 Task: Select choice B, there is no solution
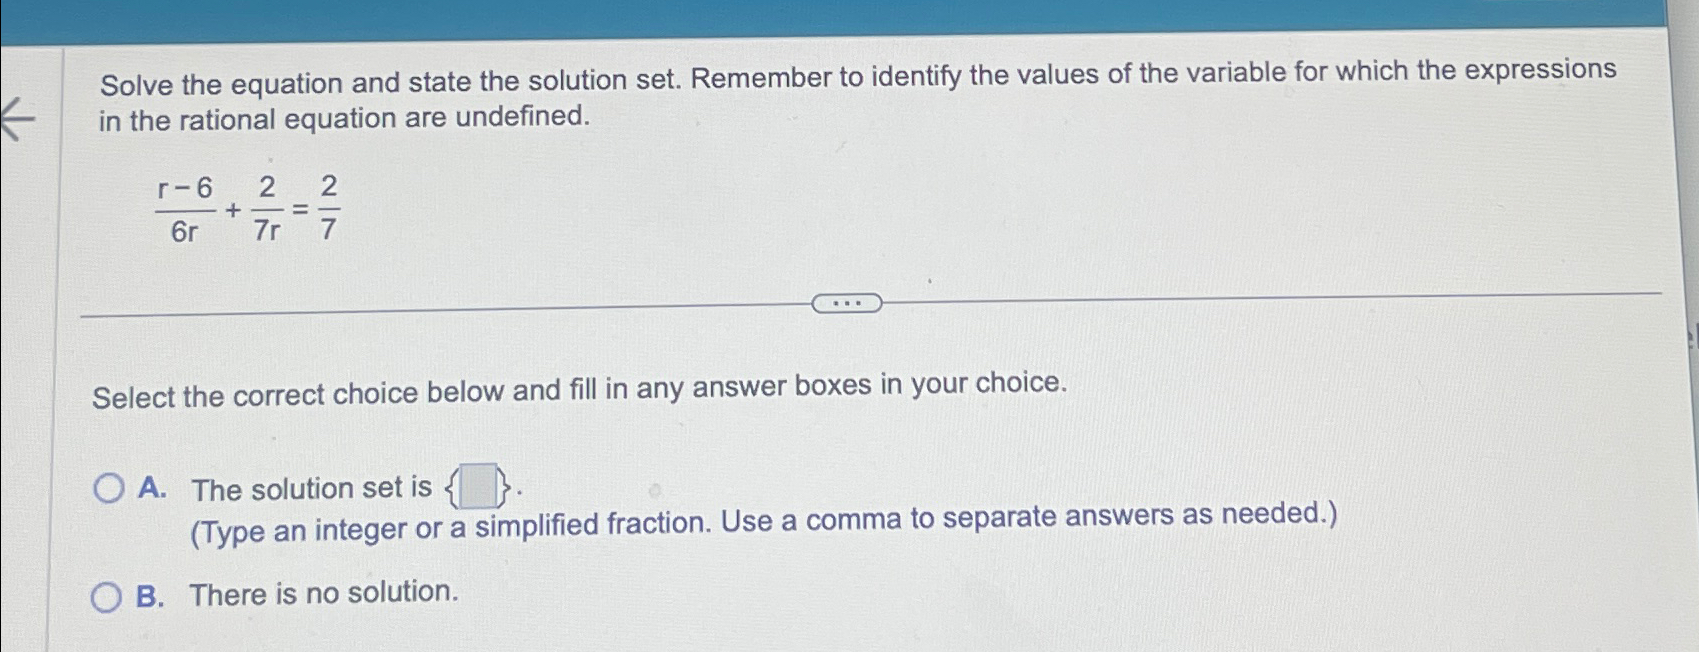(x=107, y=596)
